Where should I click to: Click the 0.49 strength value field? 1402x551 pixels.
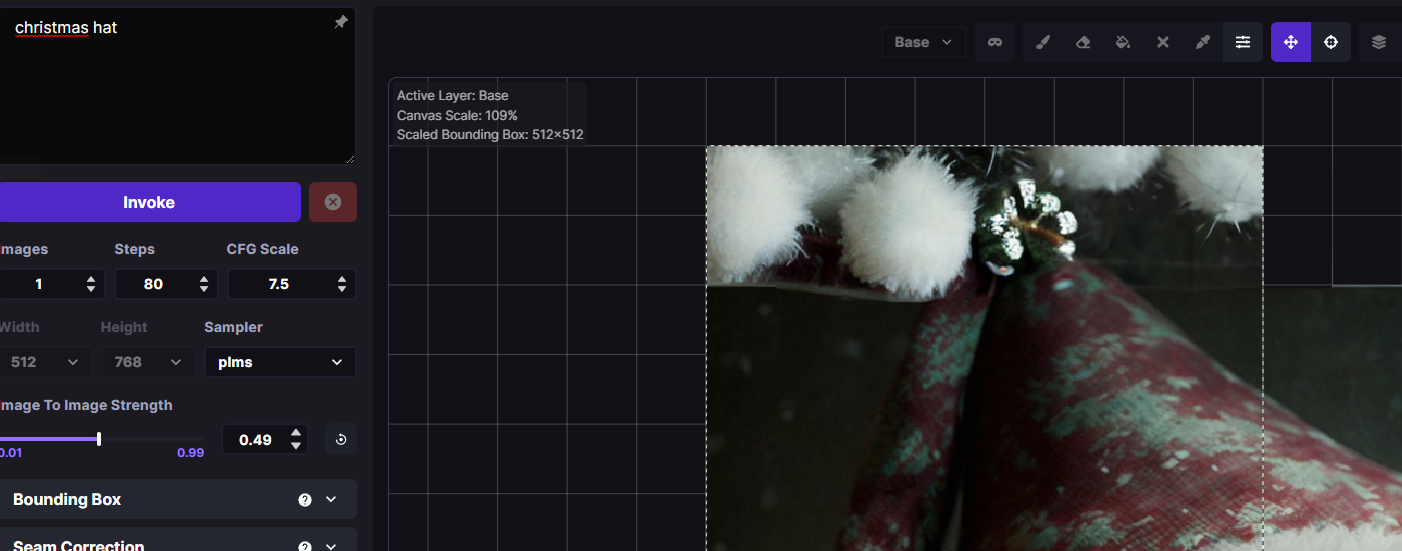click(x=256, y=439)
